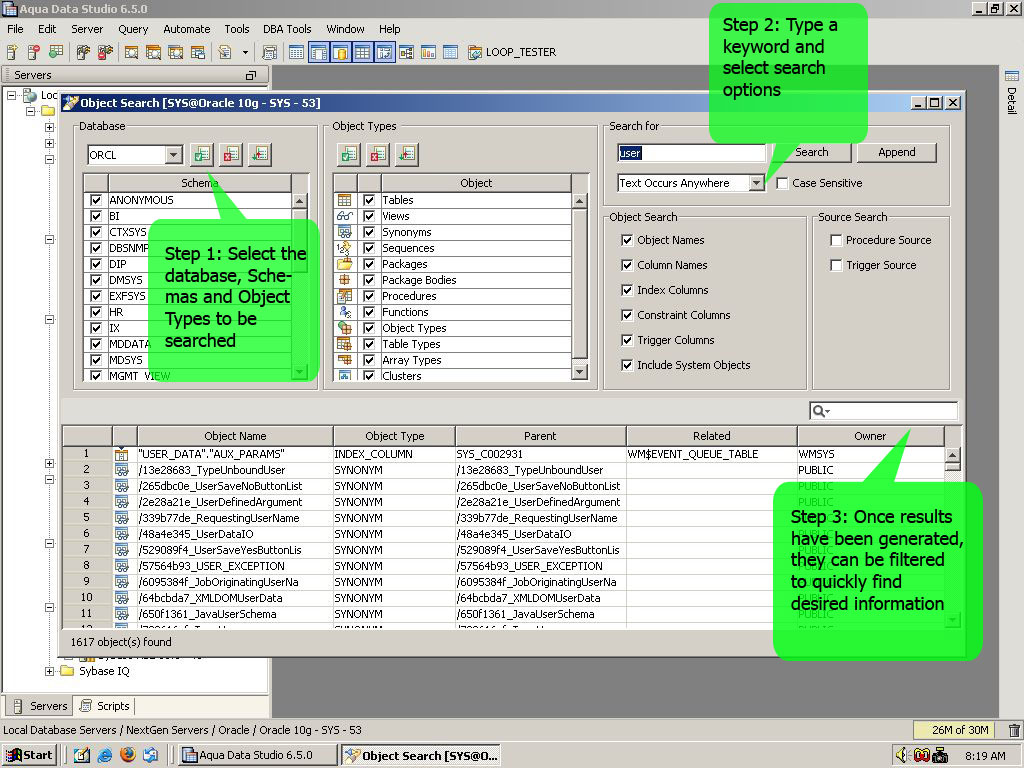This screenshot has width=1024, height=768.
Task: Click the index column icon of result row 1
Action: tap(121, 454)
